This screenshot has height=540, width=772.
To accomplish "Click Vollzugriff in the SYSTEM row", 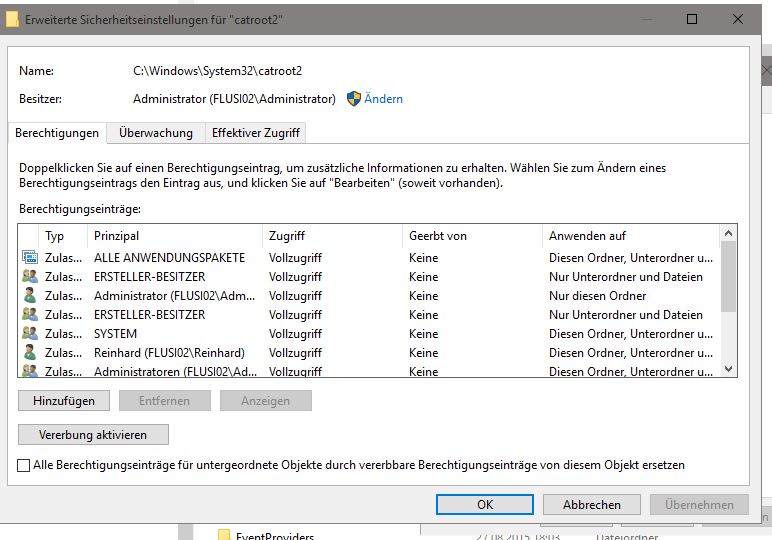I will pos(295,333).
